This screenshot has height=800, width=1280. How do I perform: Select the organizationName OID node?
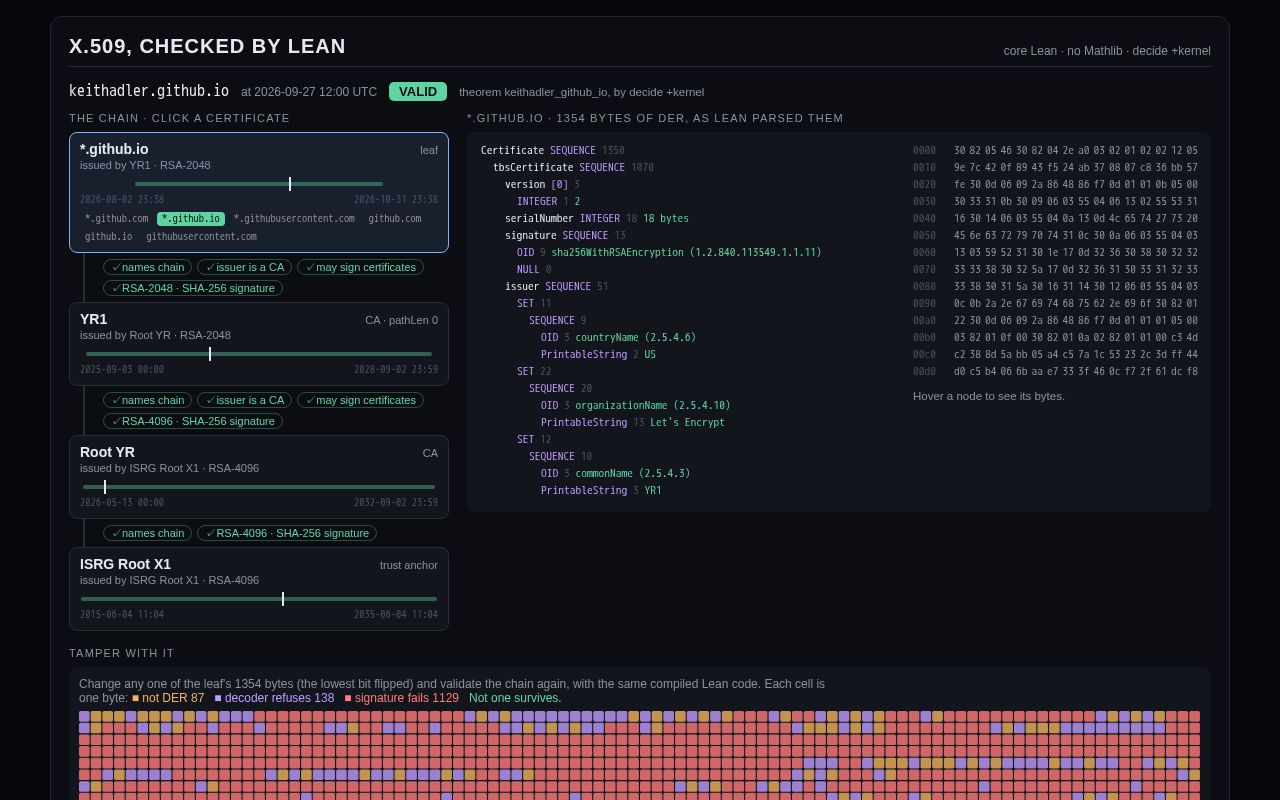pyautogui.click(x=635, y=406)
